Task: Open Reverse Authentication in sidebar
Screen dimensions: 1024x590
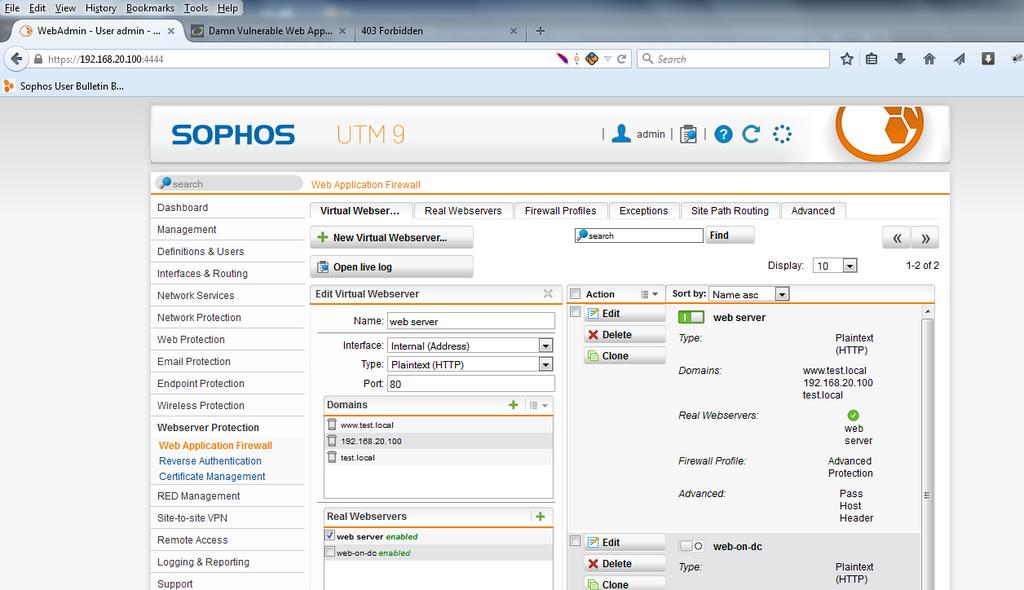Action: tap(210, 461)
